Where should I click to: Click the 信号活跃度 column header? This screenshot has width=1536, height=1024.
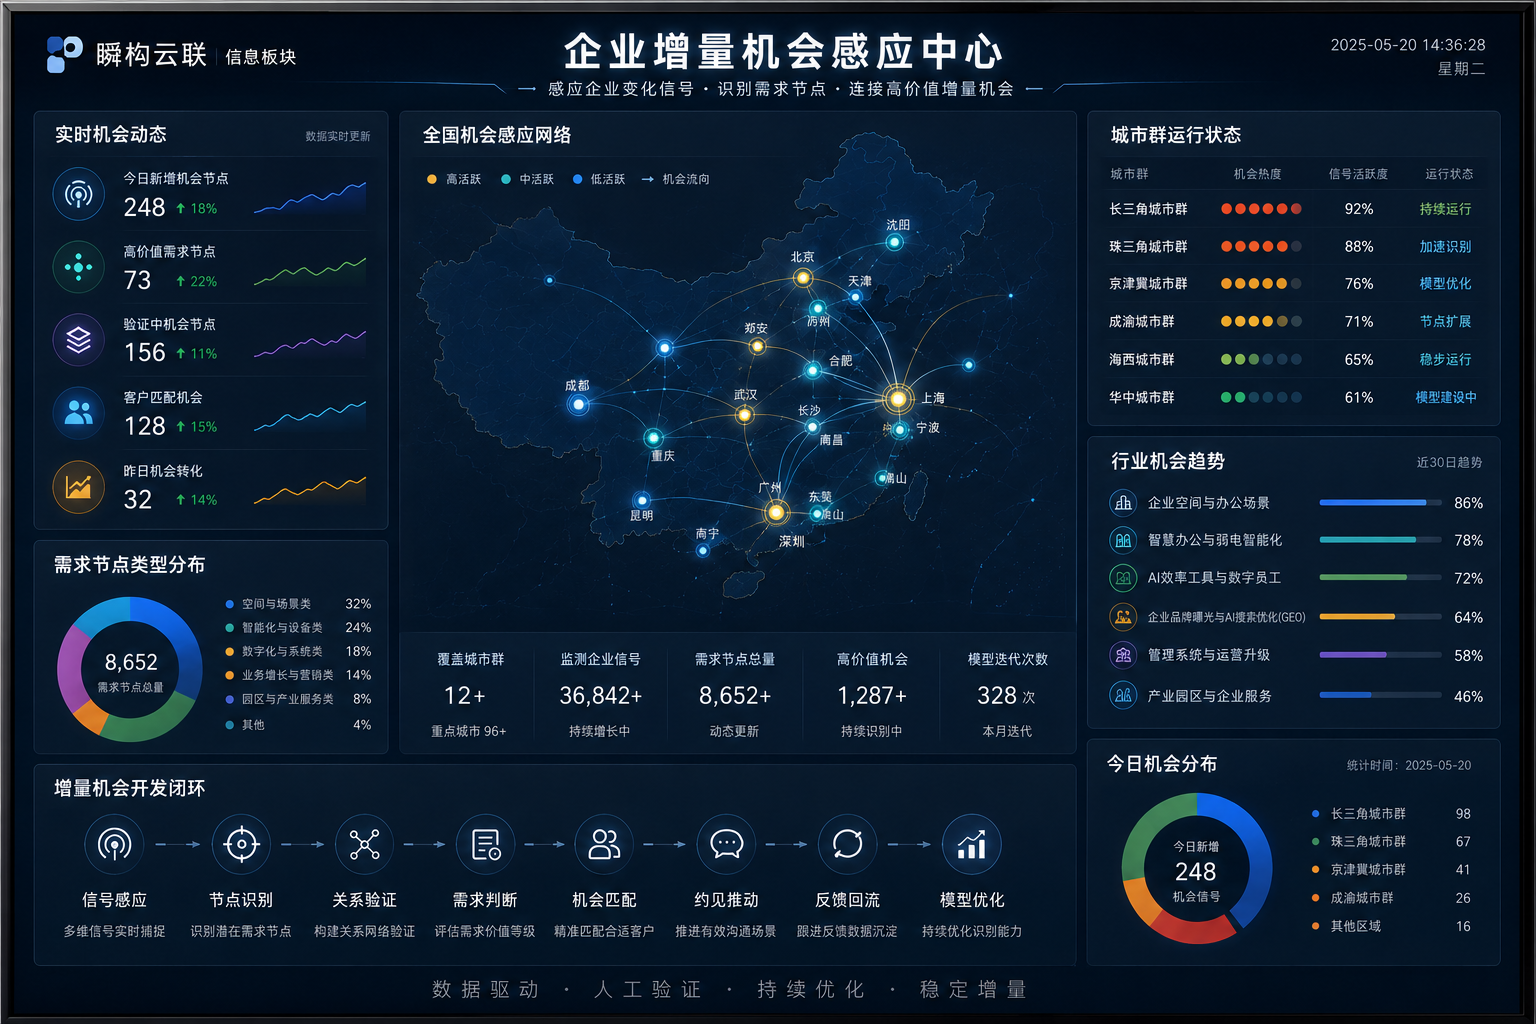point(1358,174)
